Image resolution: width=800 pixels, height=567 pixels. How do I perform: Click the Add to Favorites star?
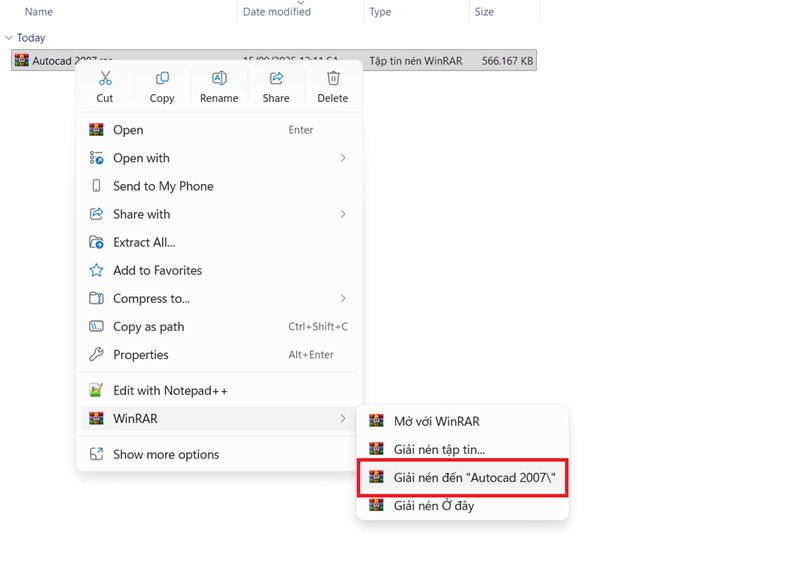[97, 270]
